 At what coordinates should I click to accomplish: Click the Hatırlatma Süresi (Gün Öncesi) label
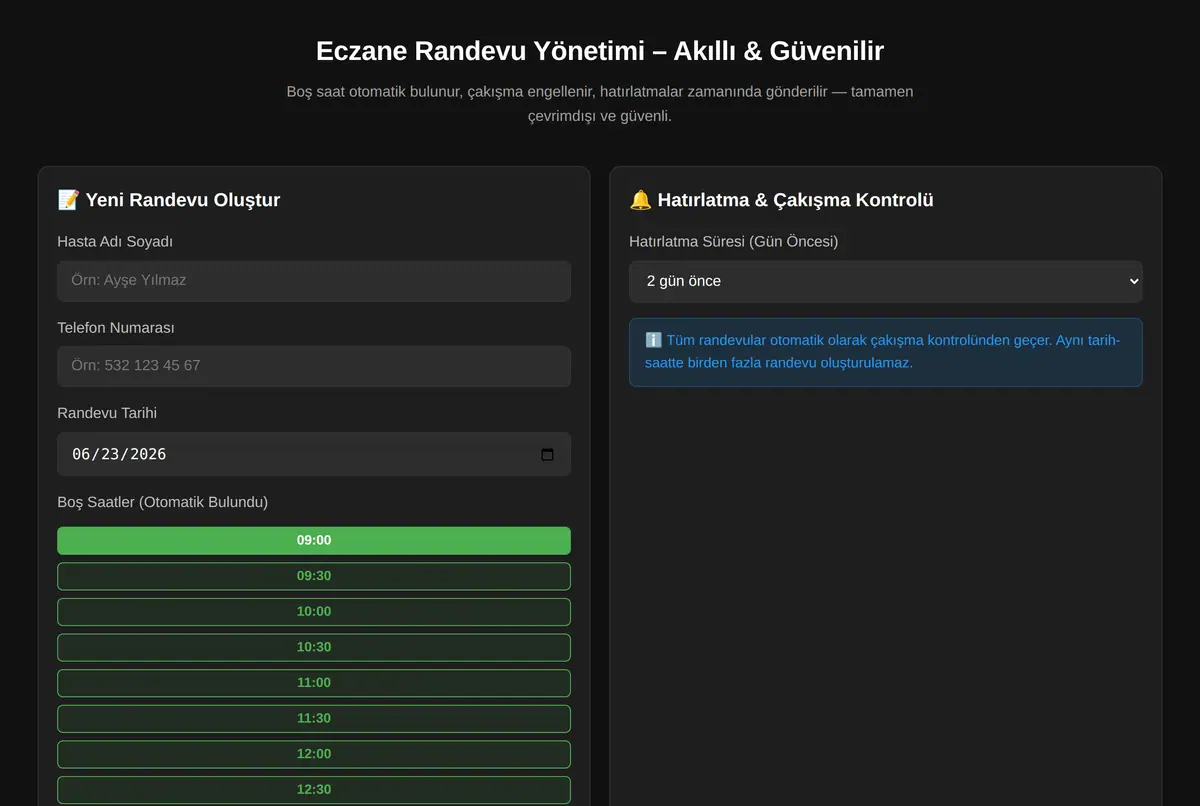733,241
